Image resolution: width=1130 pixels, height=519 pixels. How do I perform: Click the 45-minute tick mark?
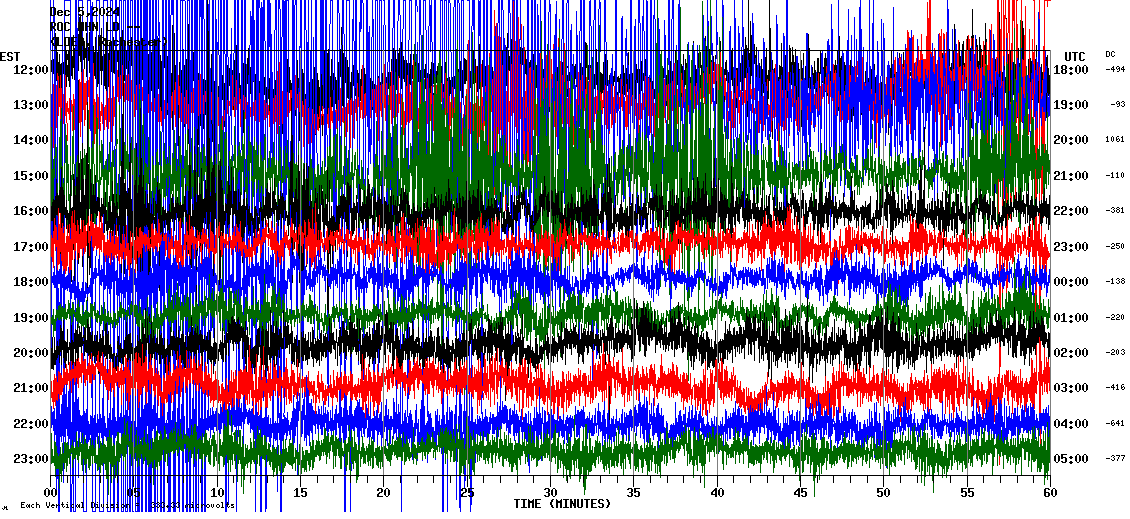(x=800, y=493)
